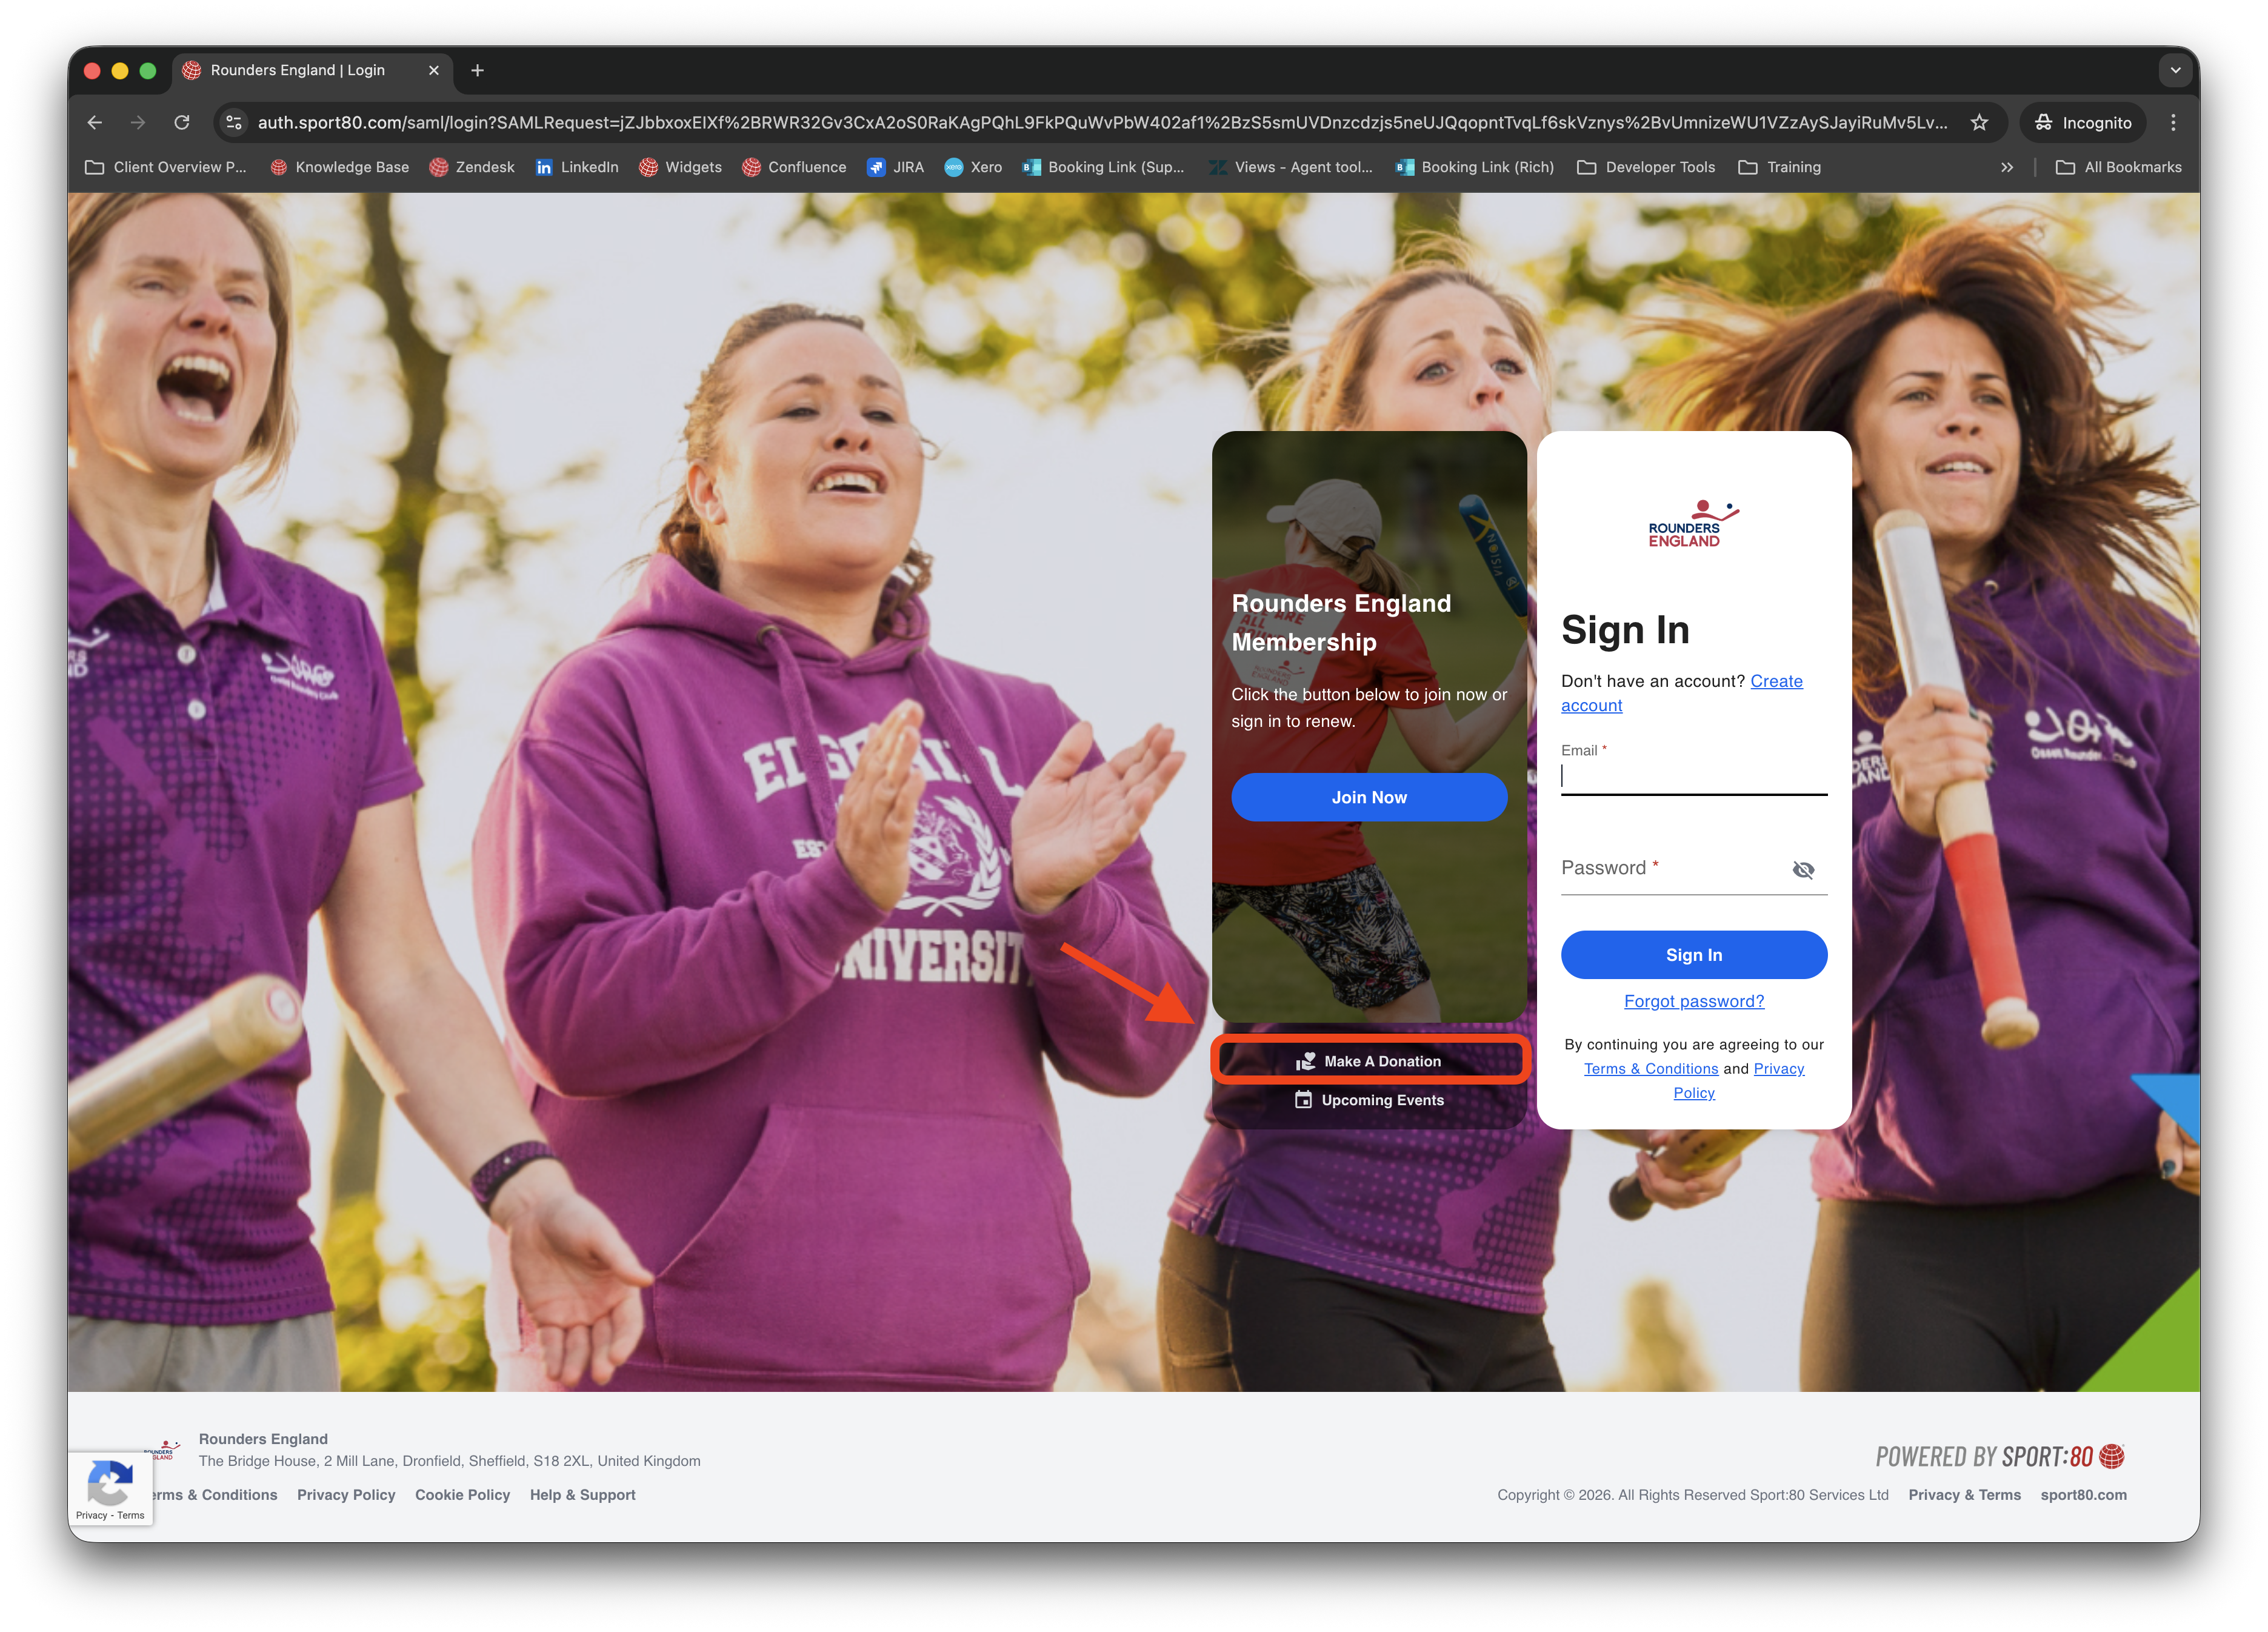Show hidden bookmarks with double chevron

(2006, 167)
